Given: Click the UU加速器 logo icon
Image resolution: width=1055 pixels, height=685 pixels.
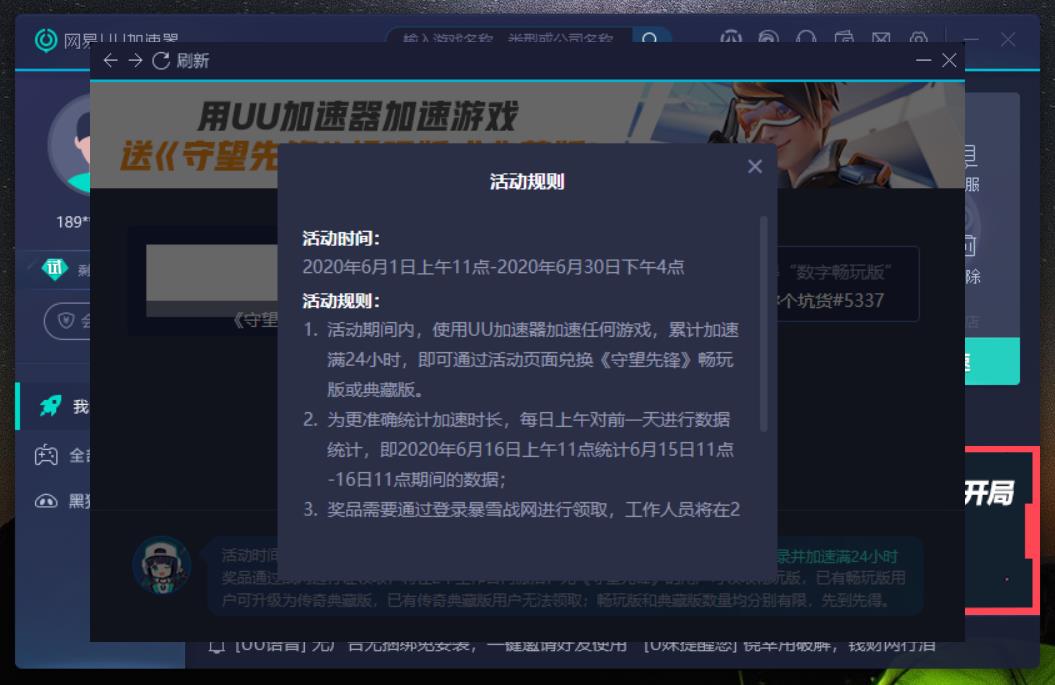Looking at the screenshot, I should 46,40.
